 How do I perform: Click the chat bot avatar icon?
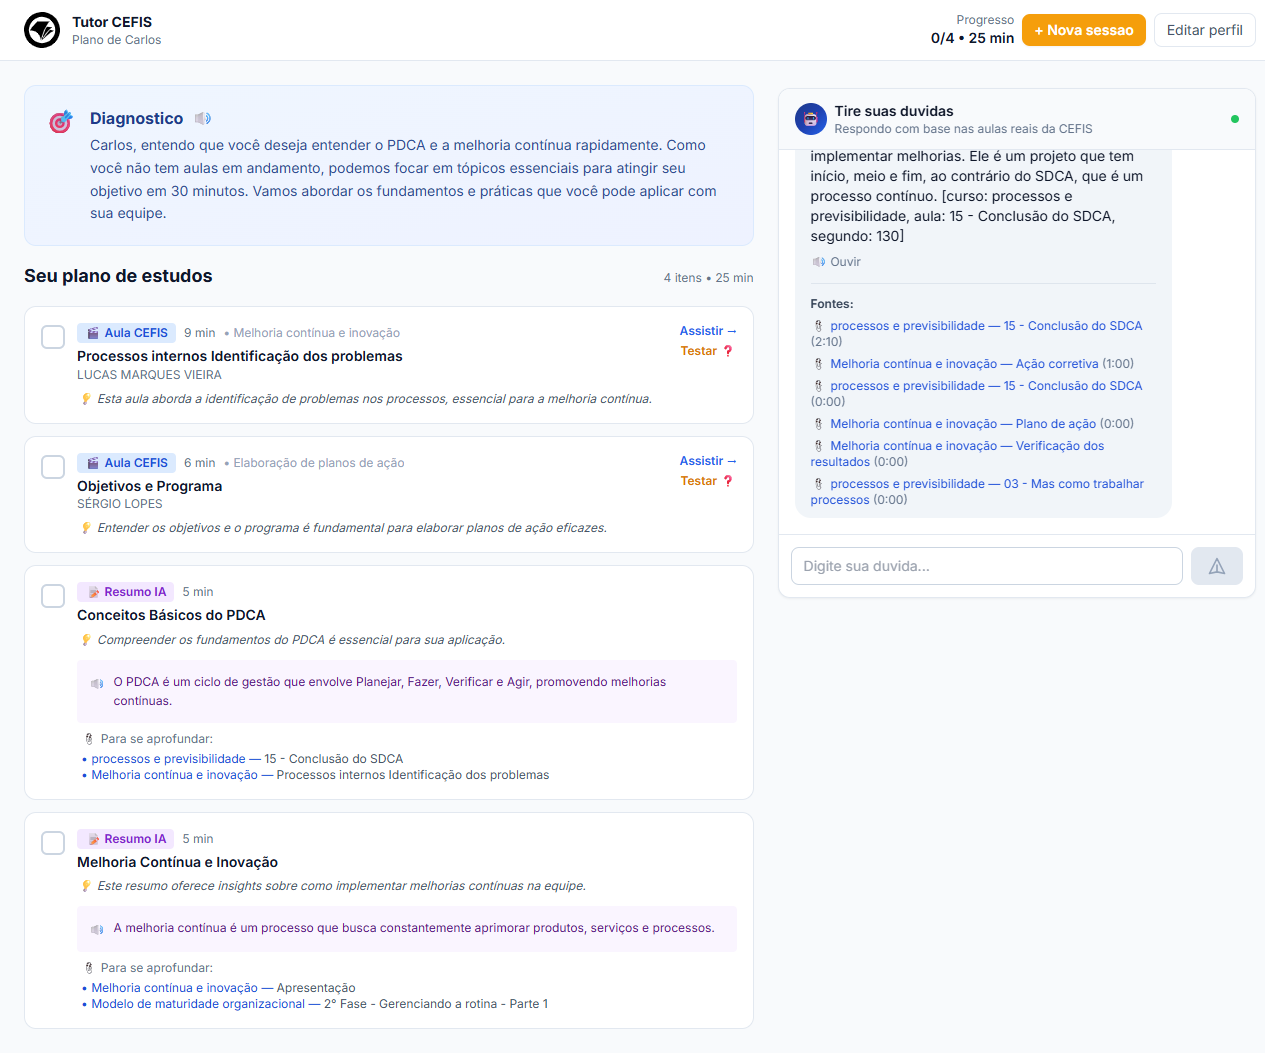[811, 119]
